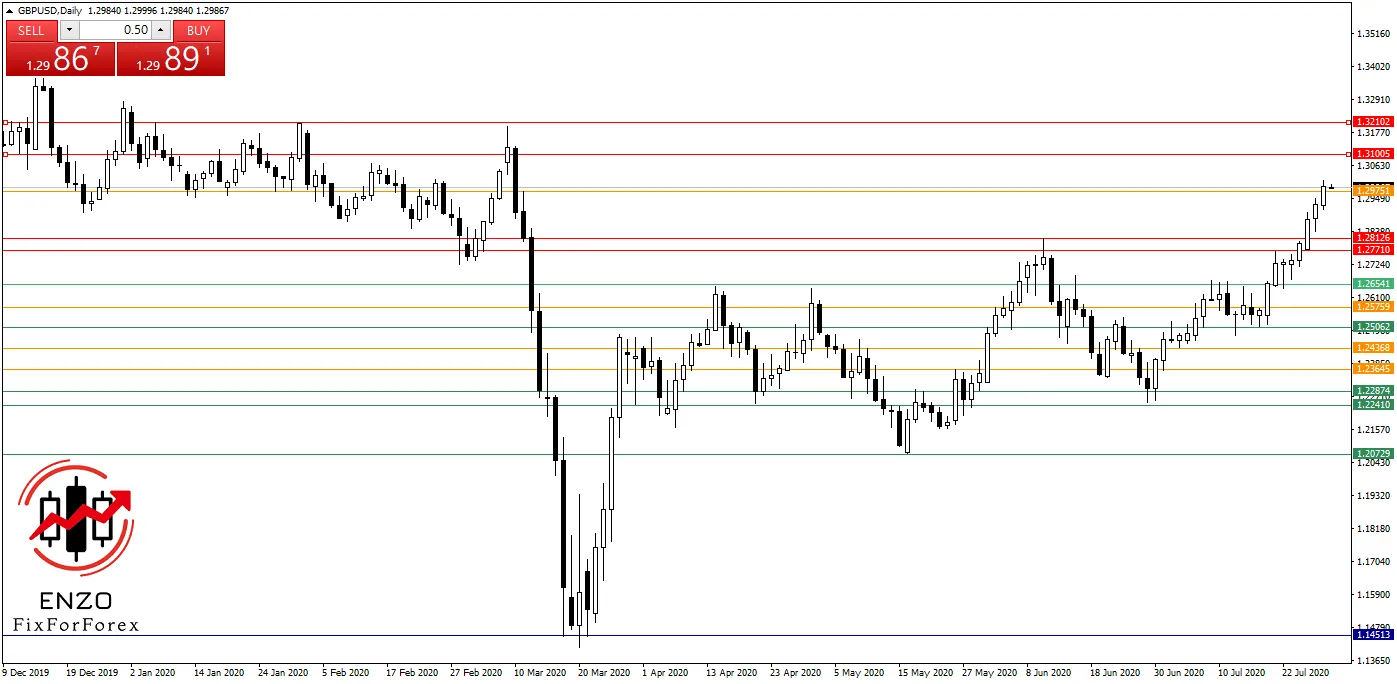1397x684 pixels.
Task: Click the 1 Apr 2020 date label
Action: [x=665, y=674]
